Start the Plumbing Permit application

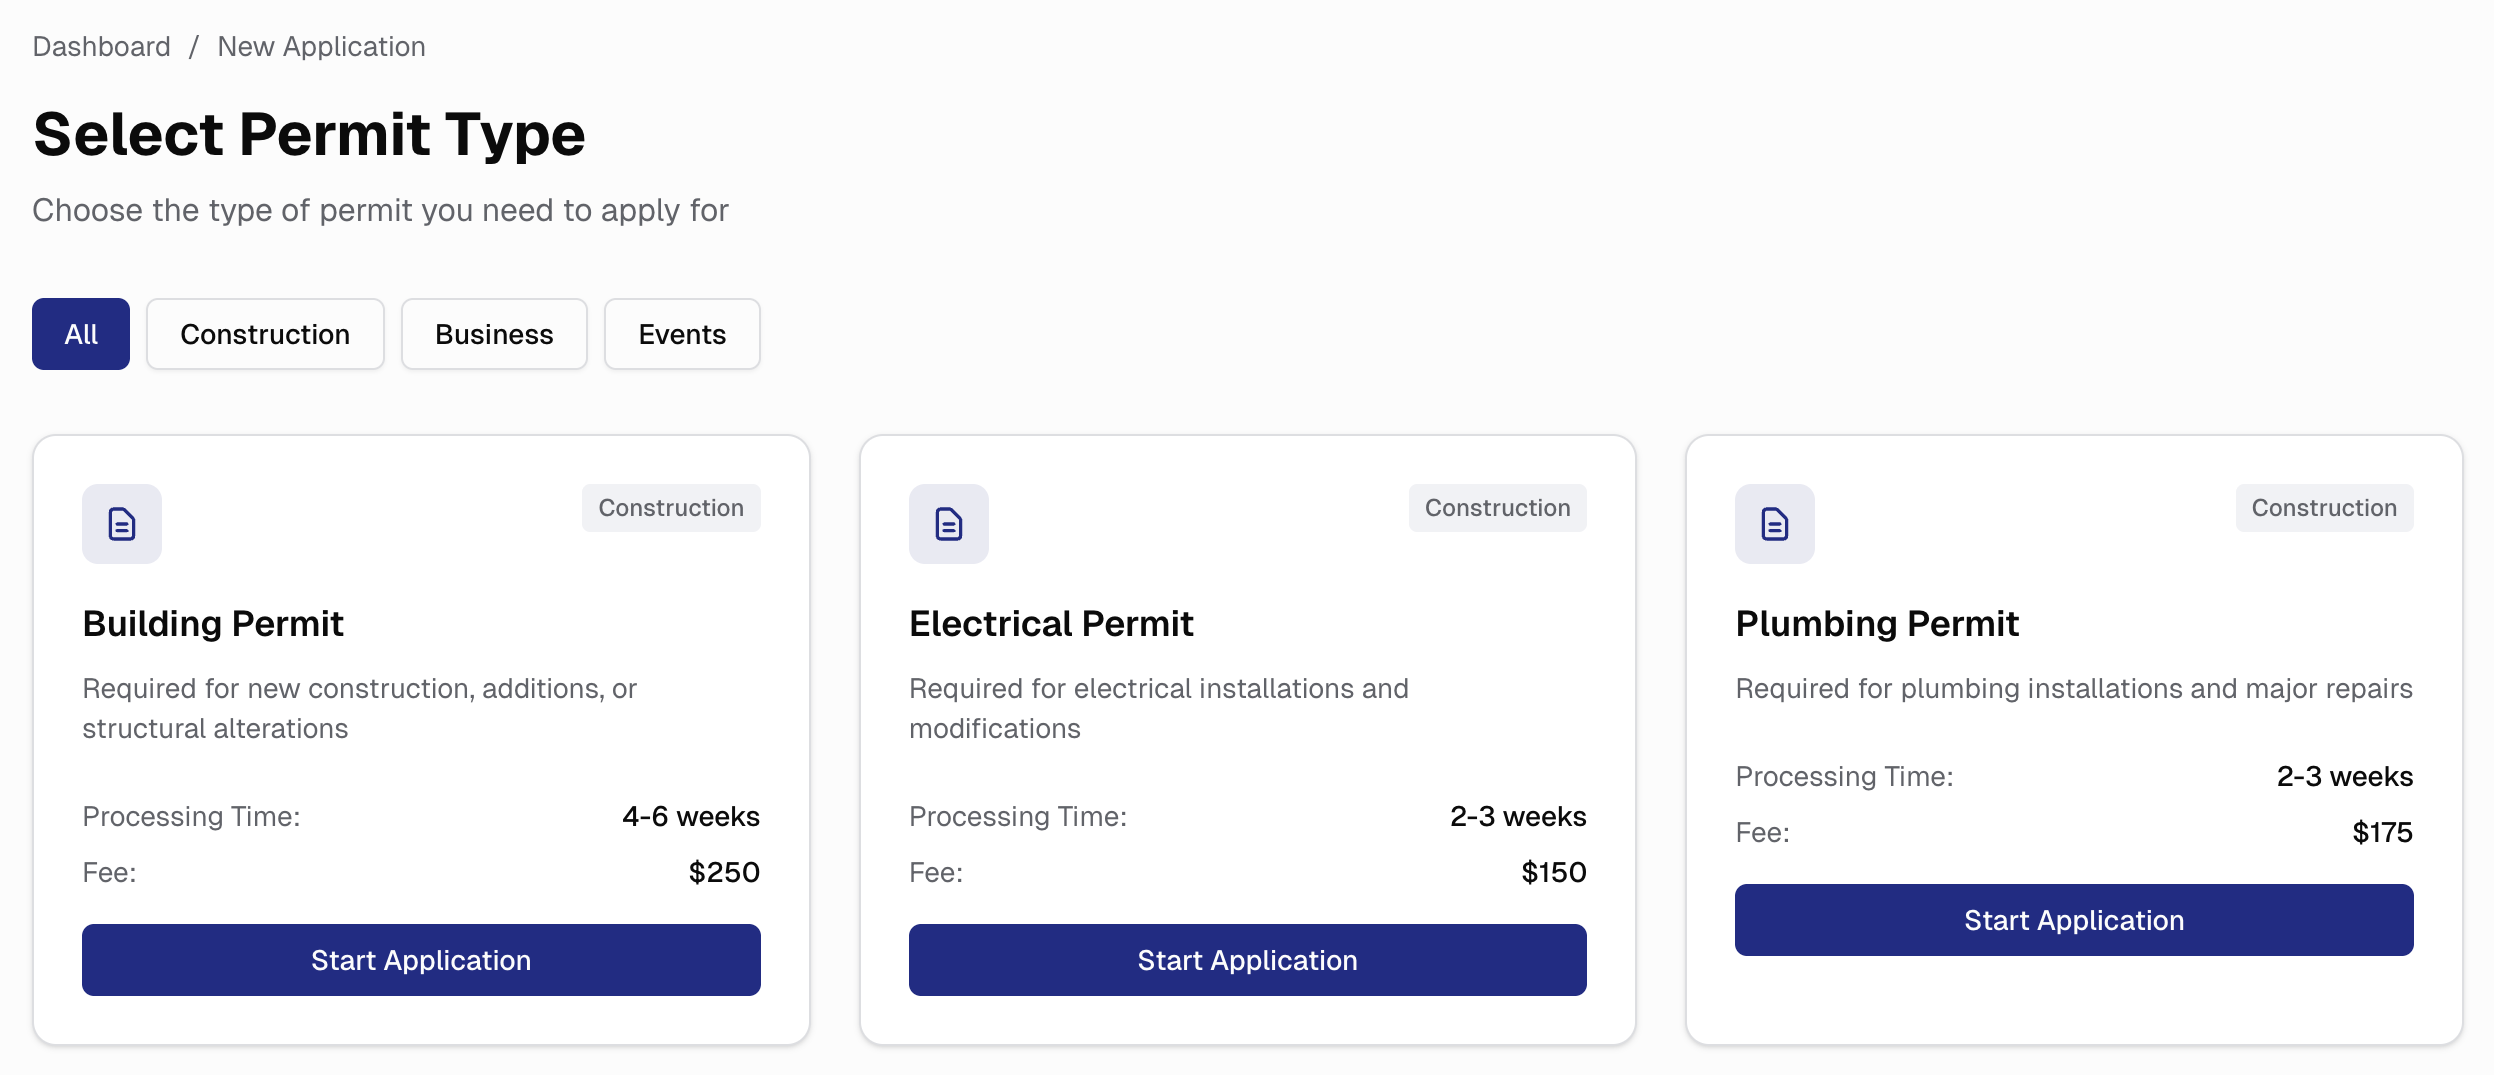tap(2073, 919)
